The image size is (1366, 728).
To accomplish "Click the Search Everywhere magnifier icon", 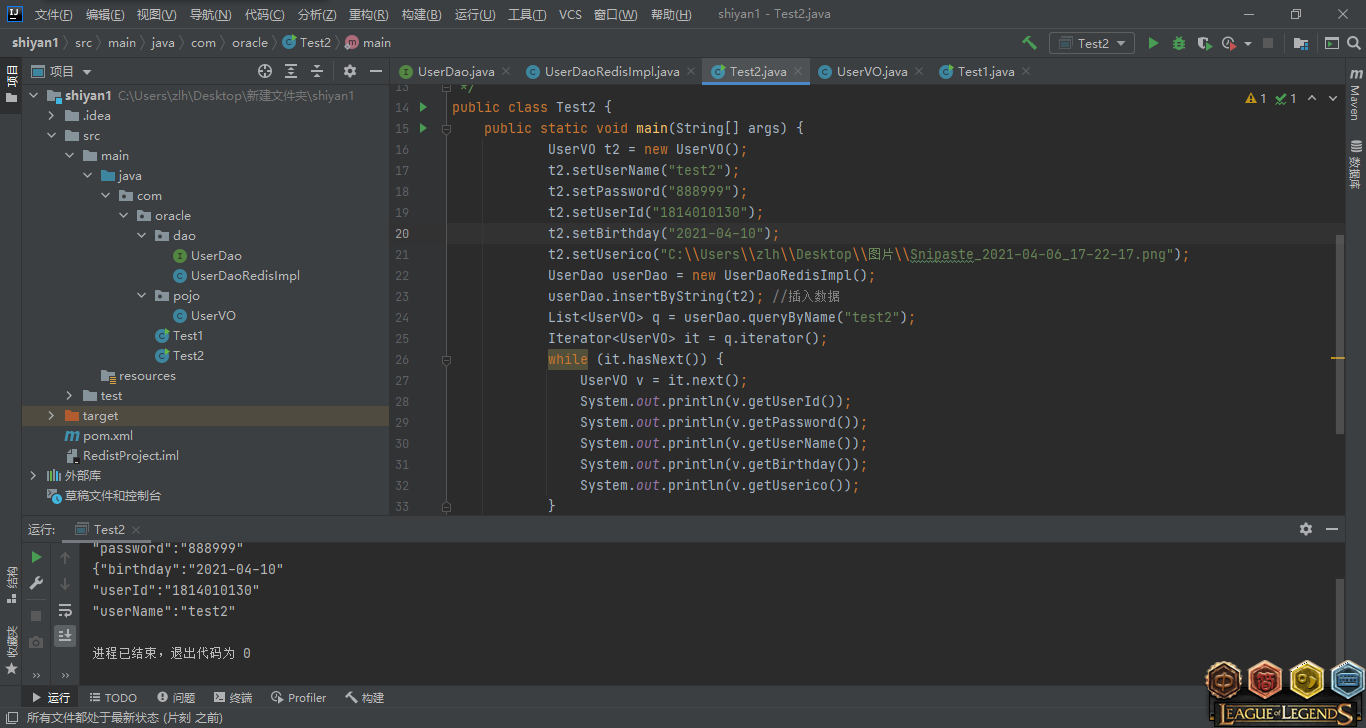I will click(1355, 43).
